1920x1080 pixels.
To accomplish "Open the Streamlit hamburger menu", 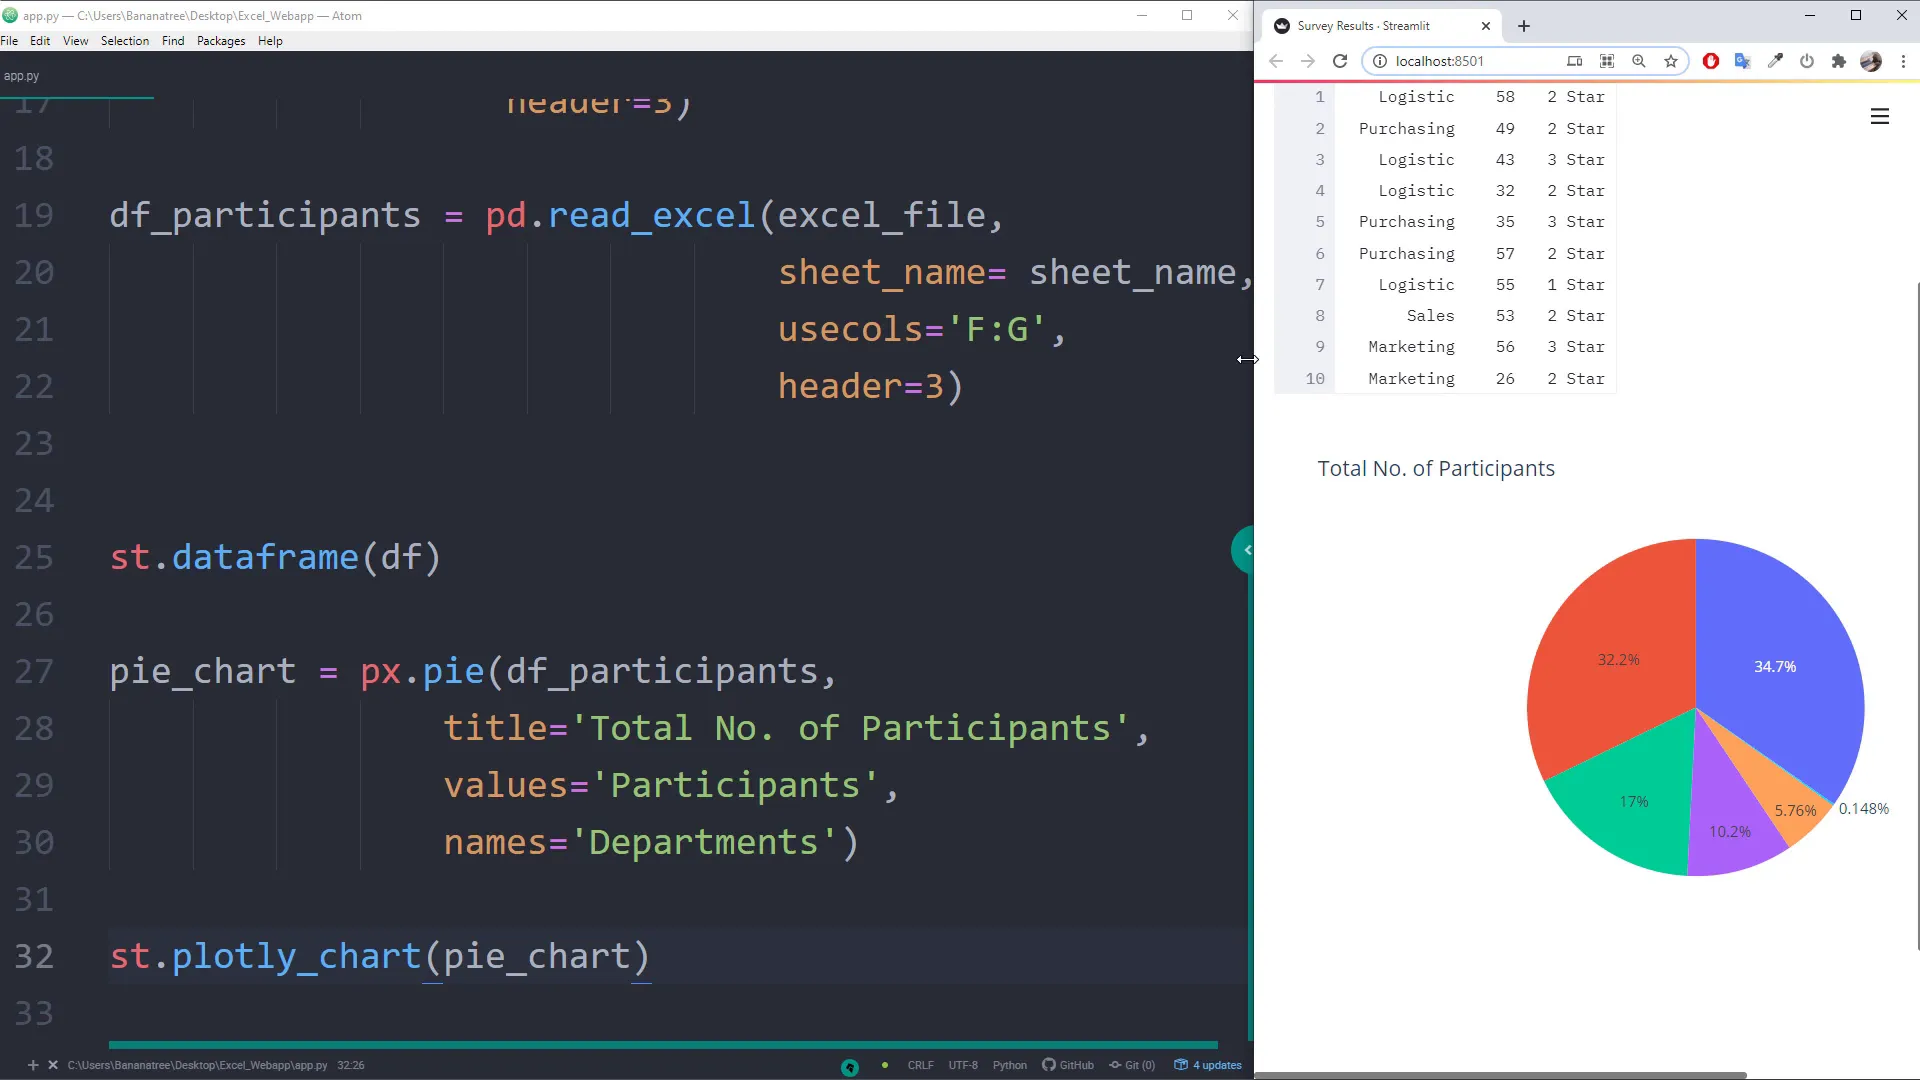I will pos(1879,116).
